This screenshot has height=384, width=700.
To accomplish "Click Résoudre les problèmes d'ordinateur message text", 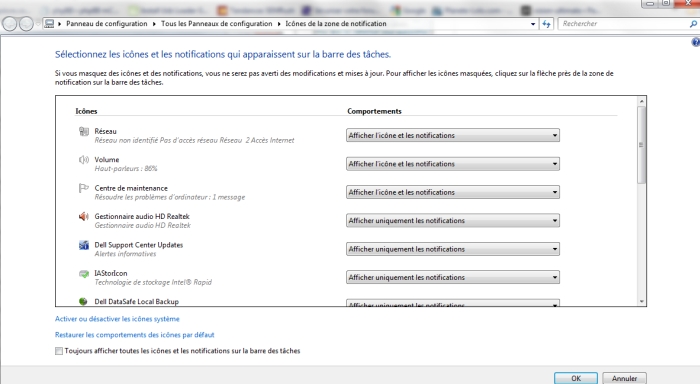I will (x=170, y=197).
